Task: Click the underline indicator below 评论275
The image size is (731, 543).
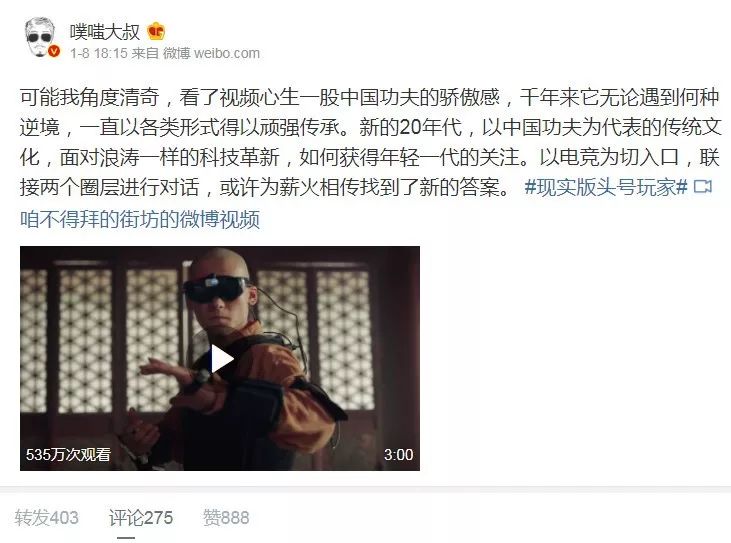Action: [126, 538]
